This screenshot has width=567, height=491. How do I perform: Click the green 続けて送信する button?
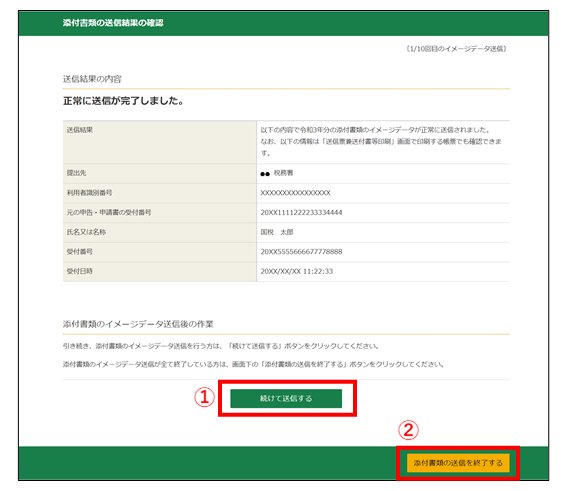286,398
